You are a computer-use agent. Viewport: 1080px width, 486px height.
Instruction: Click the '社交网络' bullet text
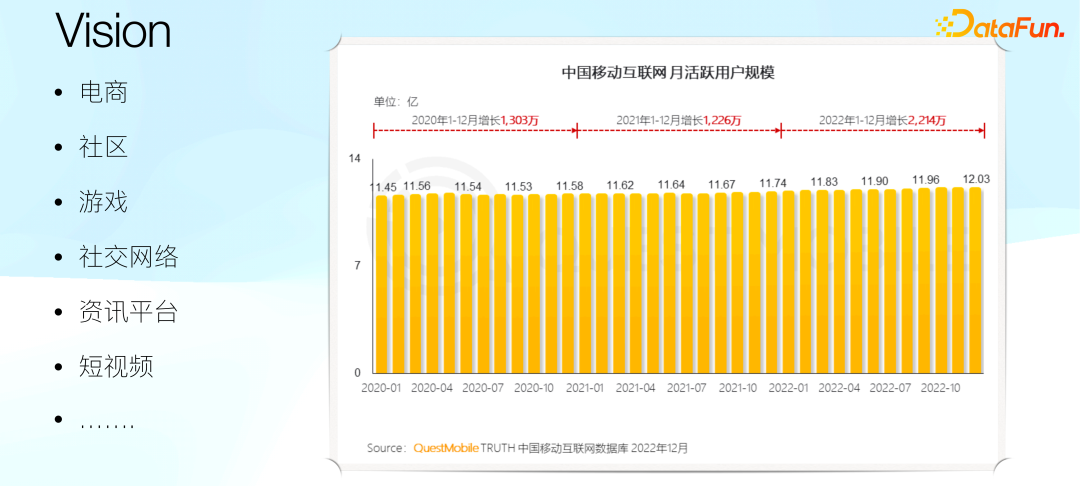tap(129, 257)
